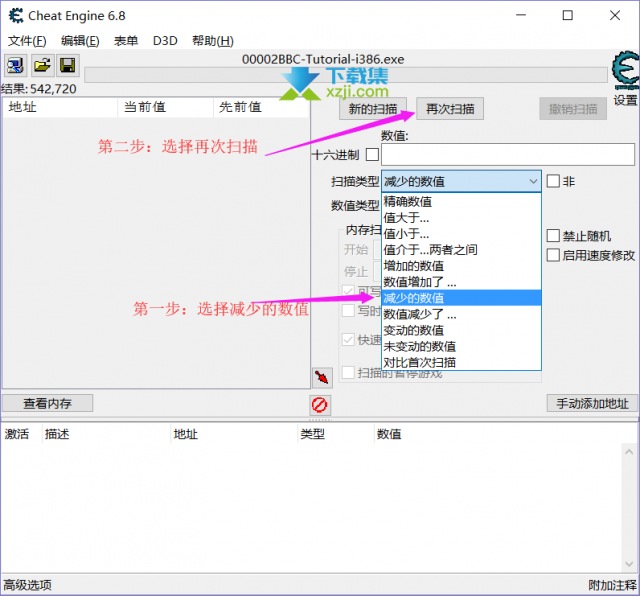The height and width of the screenshot is (596, 640).
Task: Open the 编辑(E) menu
Action: (x=80, y=41)
